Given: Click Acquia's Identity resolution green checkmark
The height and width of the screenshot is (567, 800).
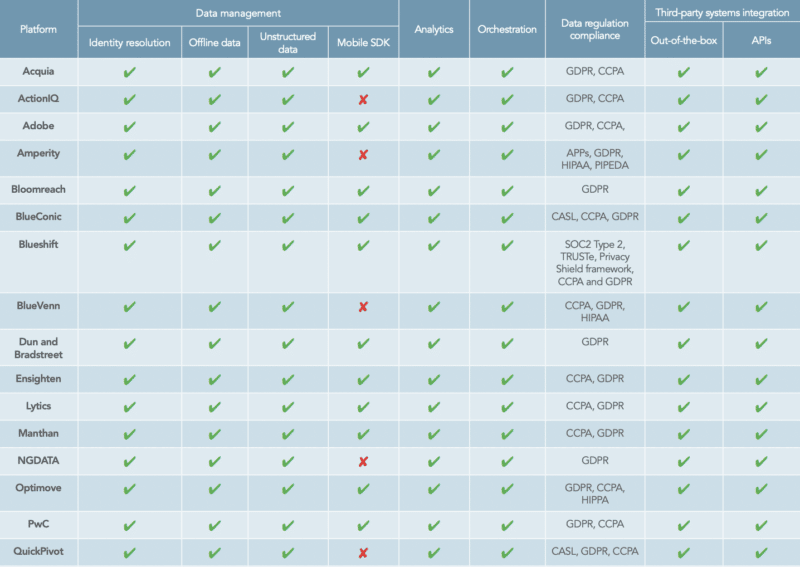Looking at the screenshot, I should coord(129,73).
